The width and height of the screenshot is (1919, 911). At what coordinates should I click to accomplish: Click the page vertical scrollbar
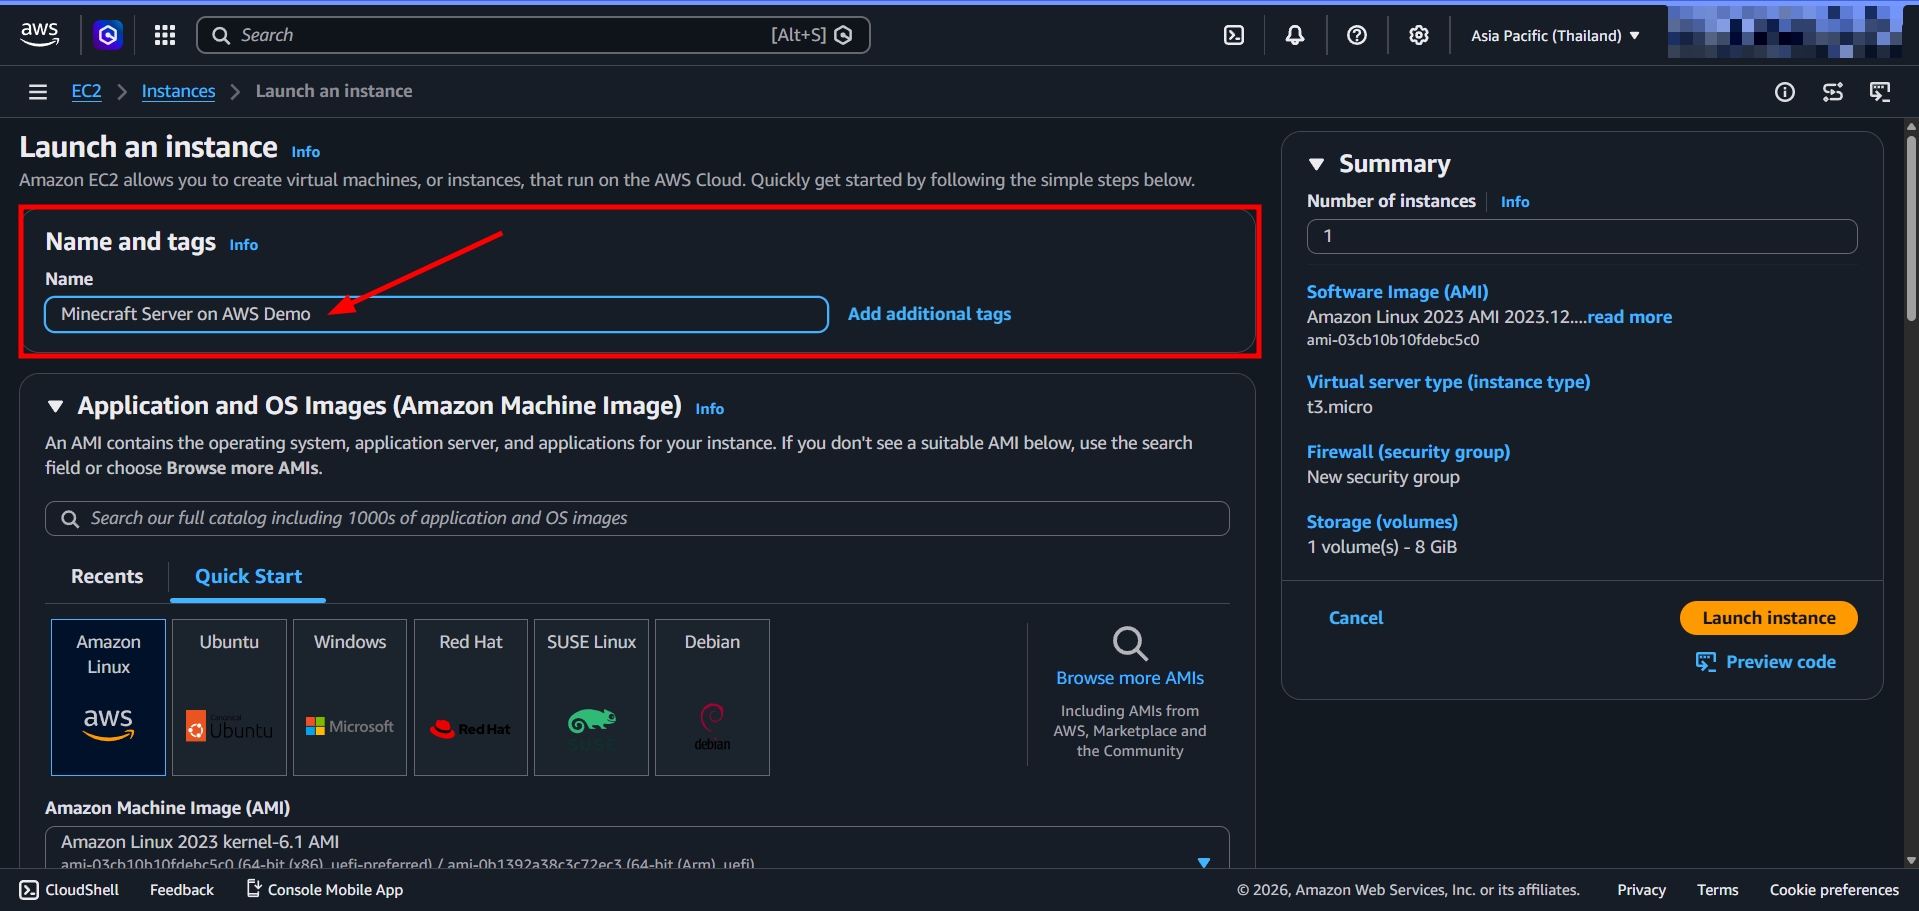[1911, 230]
